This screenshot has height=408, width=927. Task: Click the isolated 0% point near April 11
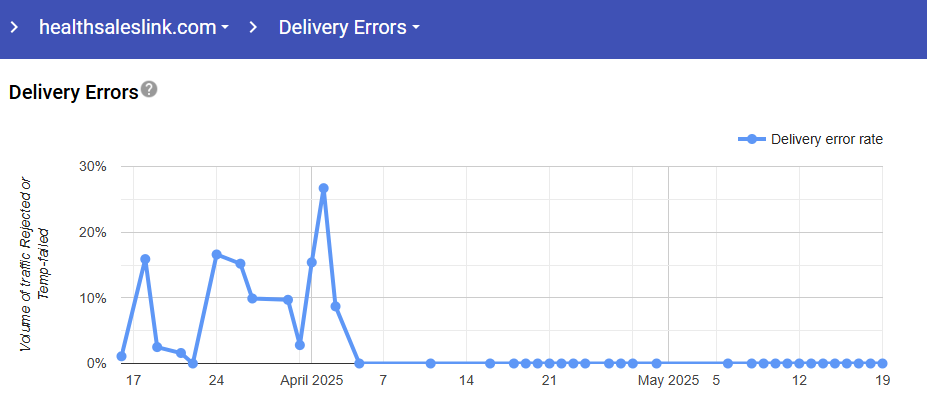point(430,364)
